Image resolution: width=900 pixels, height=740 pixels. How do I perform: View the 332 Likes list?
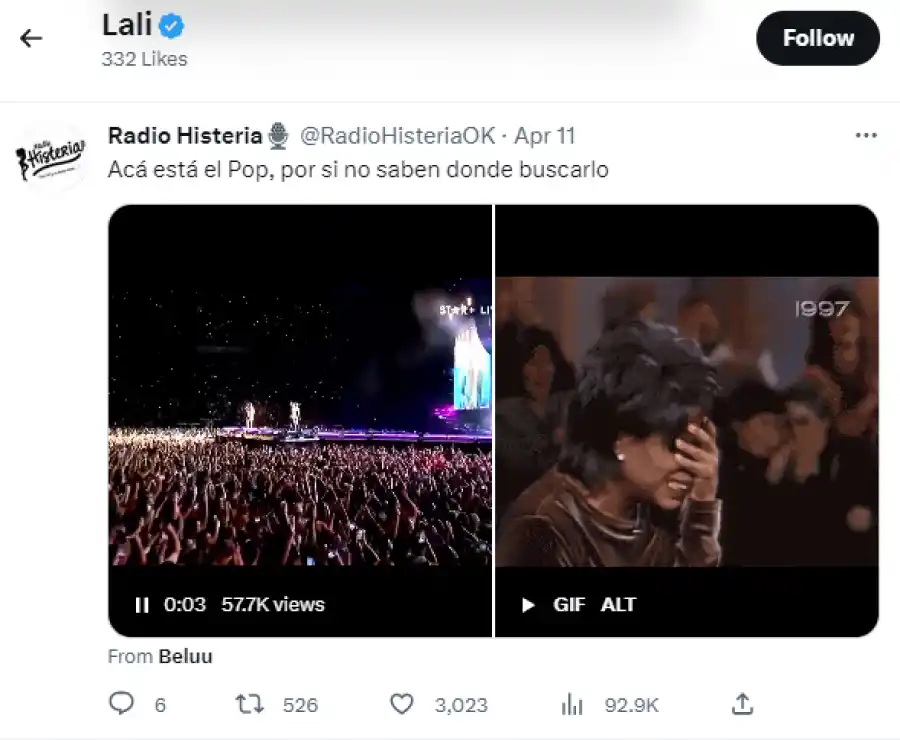coord(144,59)
